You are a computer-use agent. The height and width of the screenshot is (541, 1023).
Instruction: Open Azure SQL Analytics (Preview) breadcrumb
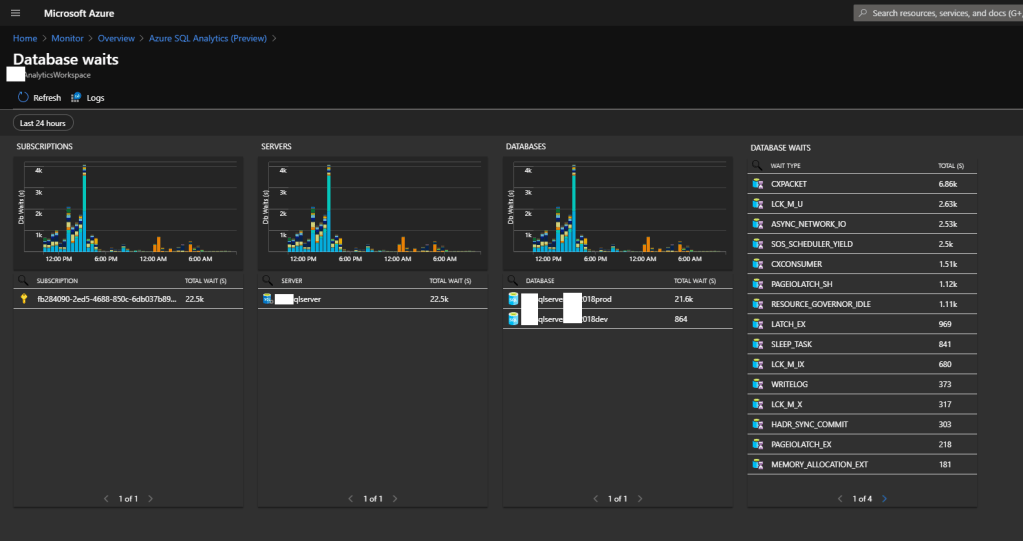tap(207, 38)
